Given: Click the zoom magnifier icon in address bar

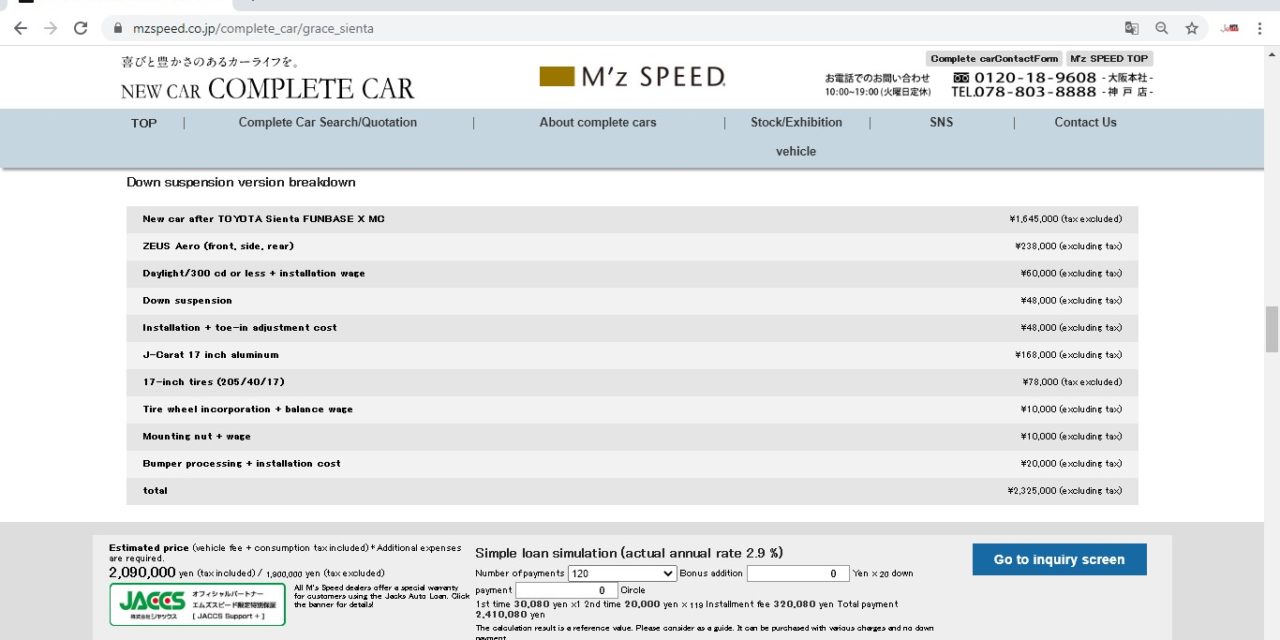Looking at the screenshot, I should (x=1161, y=28).
